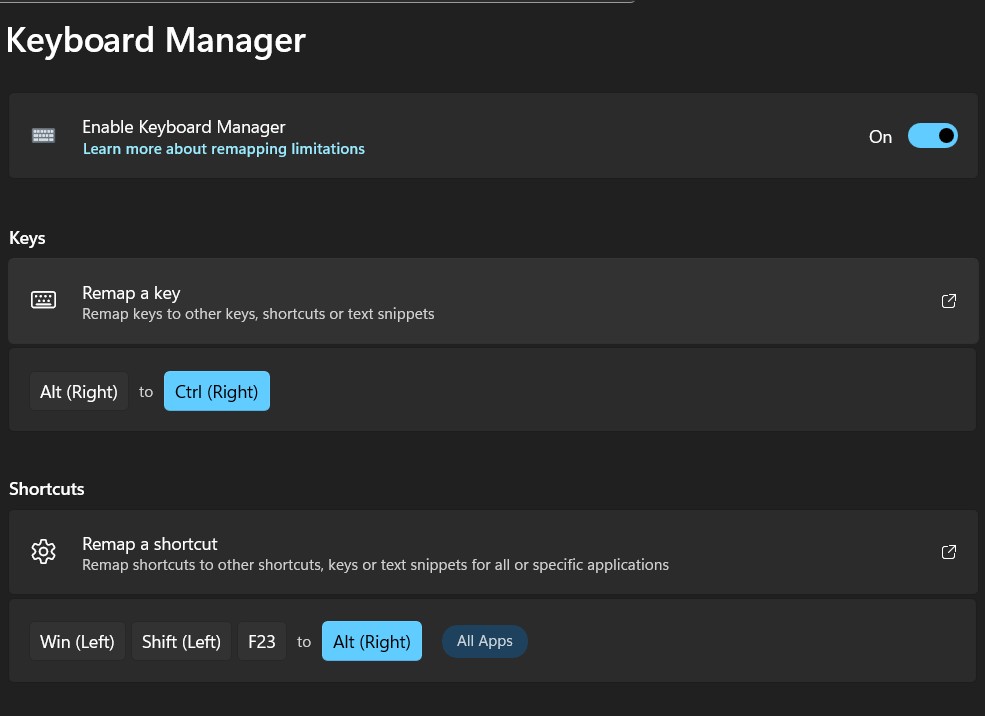Open the All Apps selector
985x716 pixels.
484,641
